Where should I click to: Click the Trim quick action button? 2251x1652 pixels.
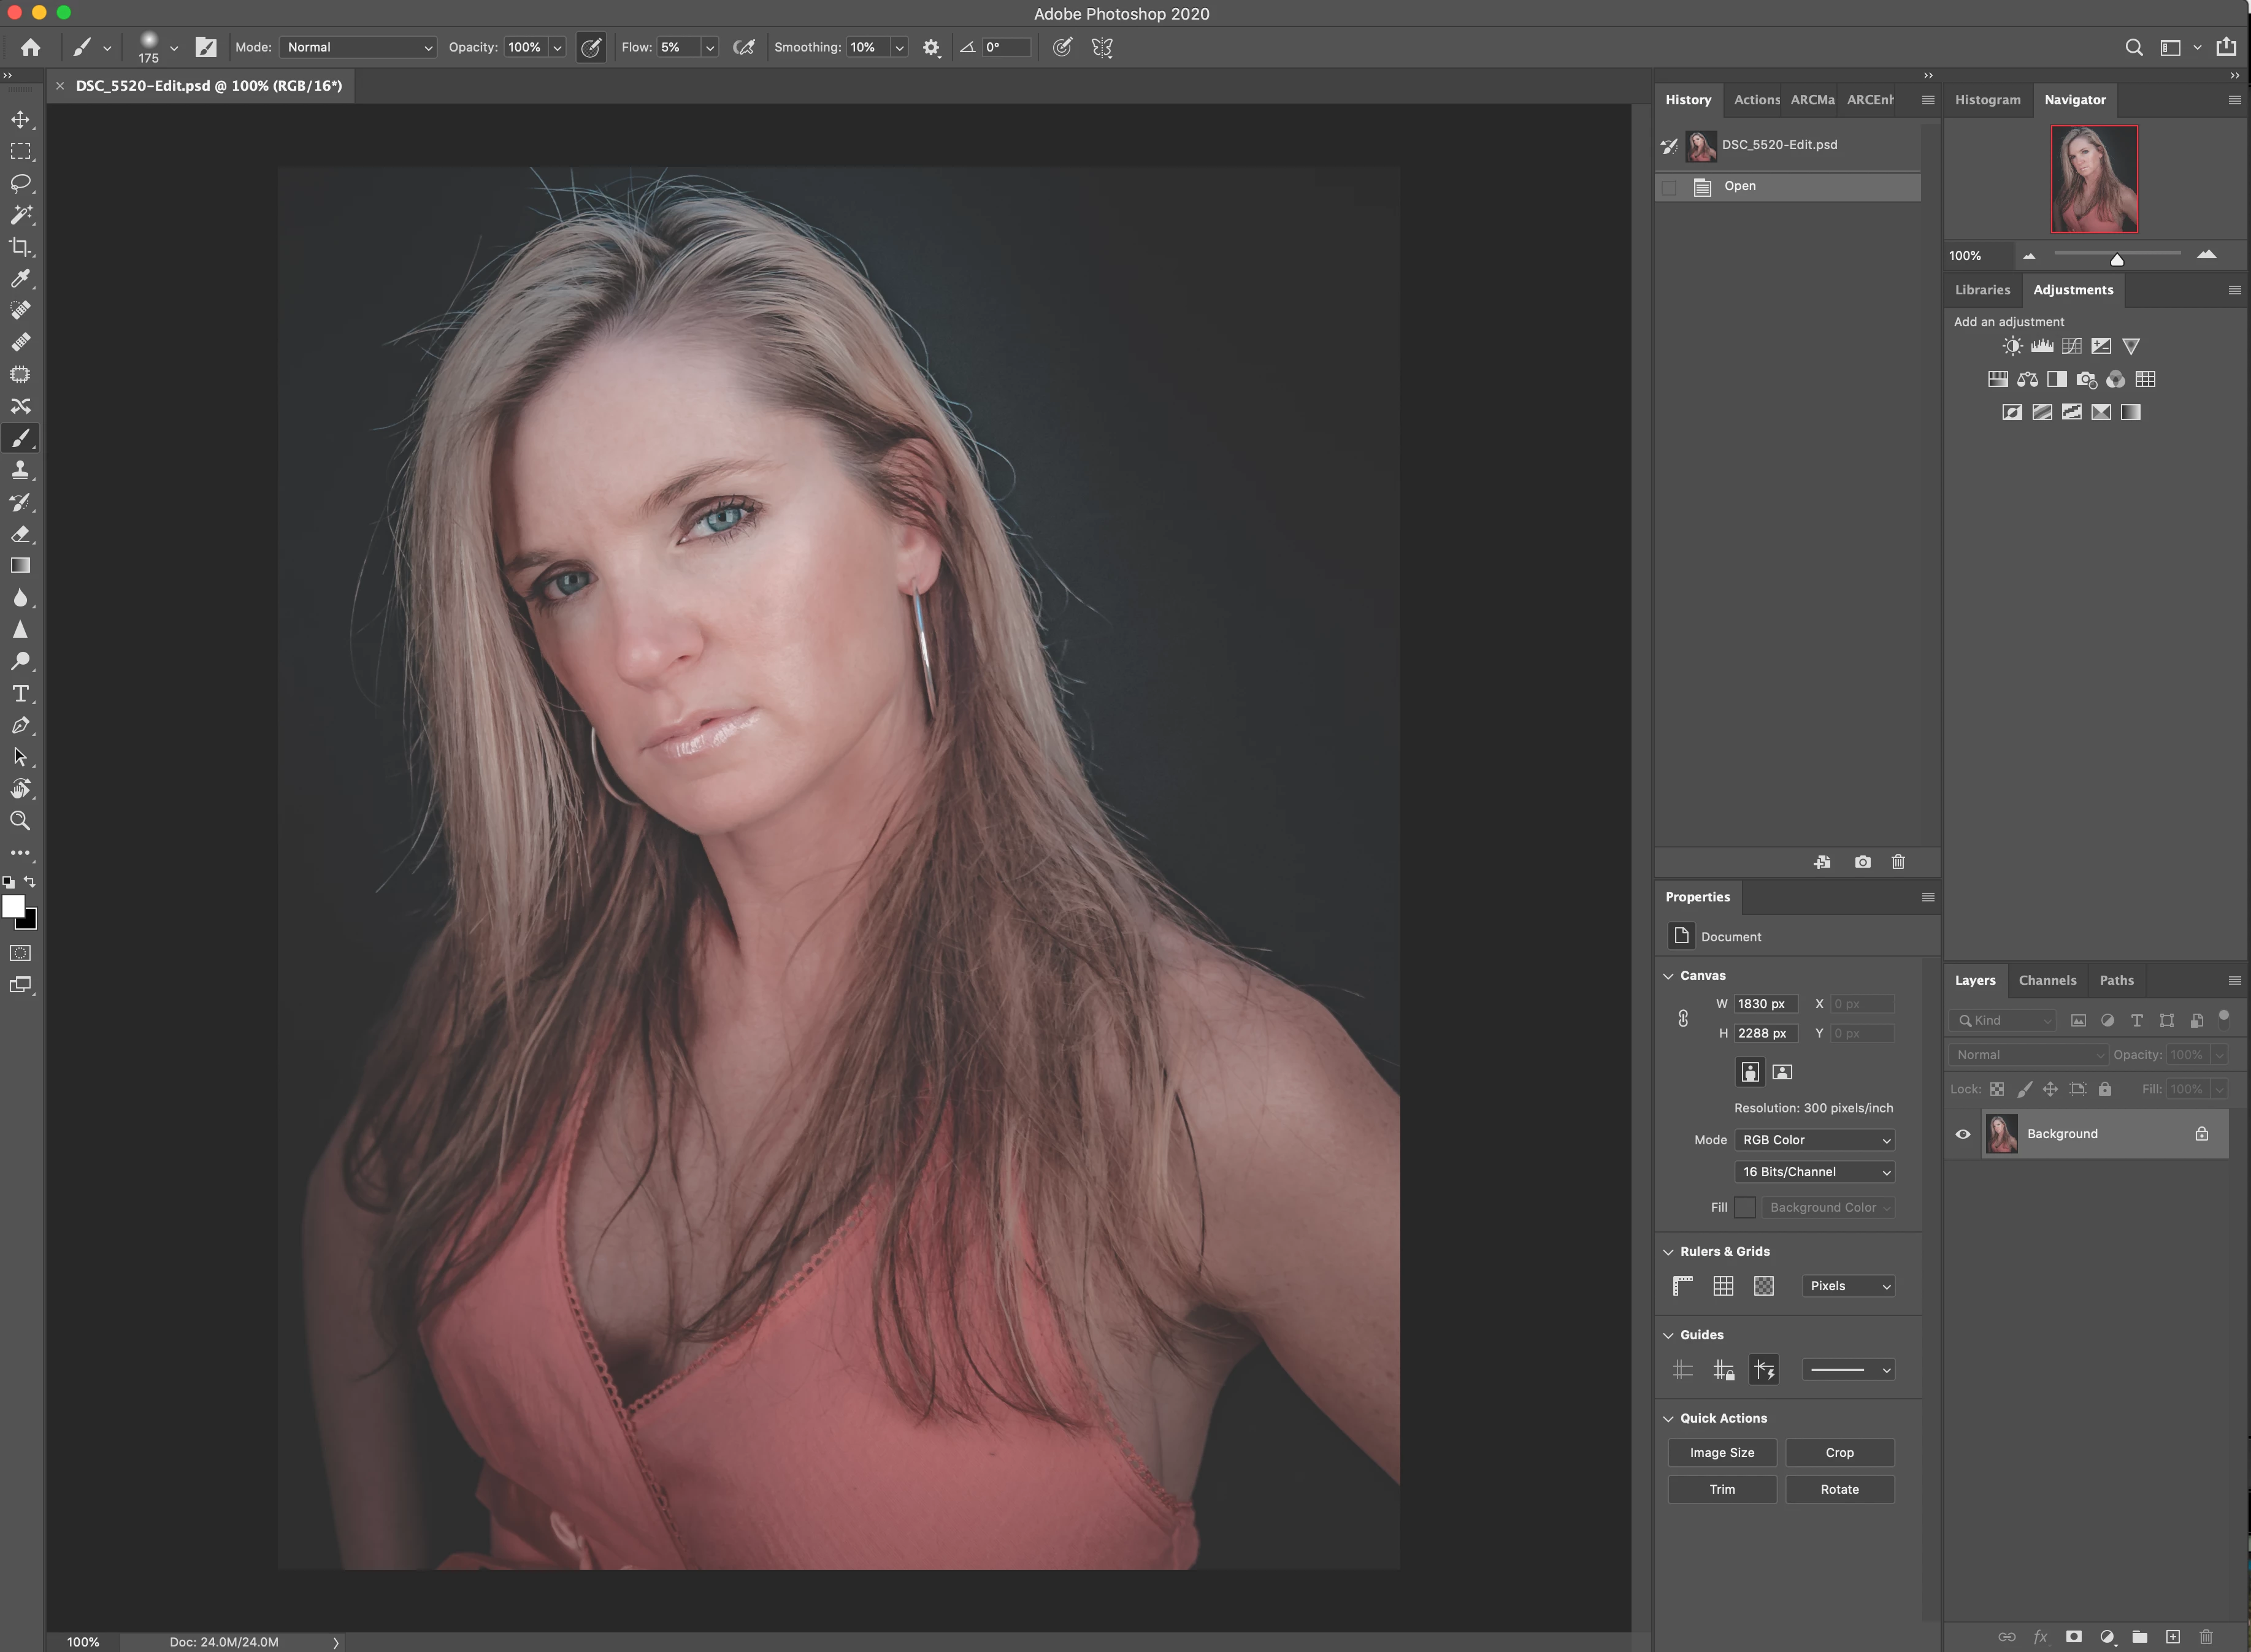click(x=1721, y=1489)
